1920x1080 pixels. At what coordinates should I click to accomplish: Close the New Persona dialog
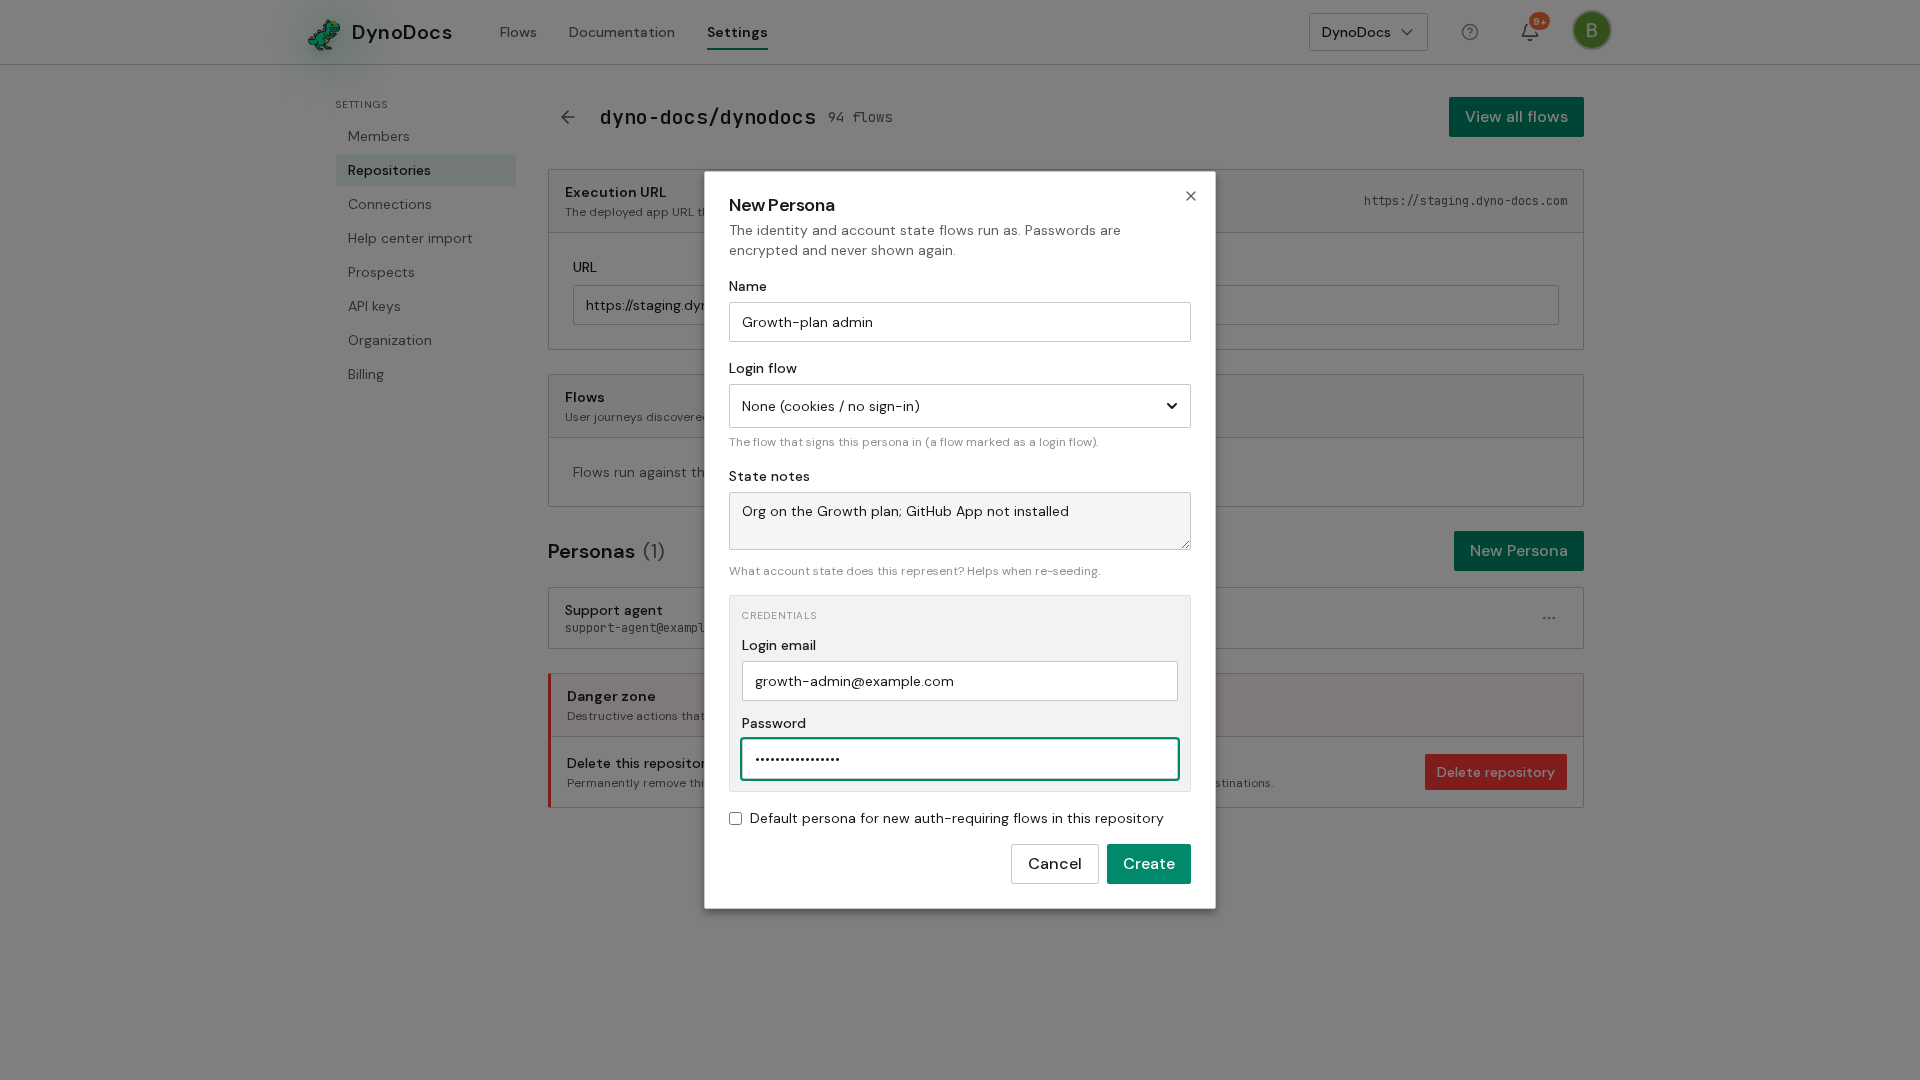[1190, 196]
